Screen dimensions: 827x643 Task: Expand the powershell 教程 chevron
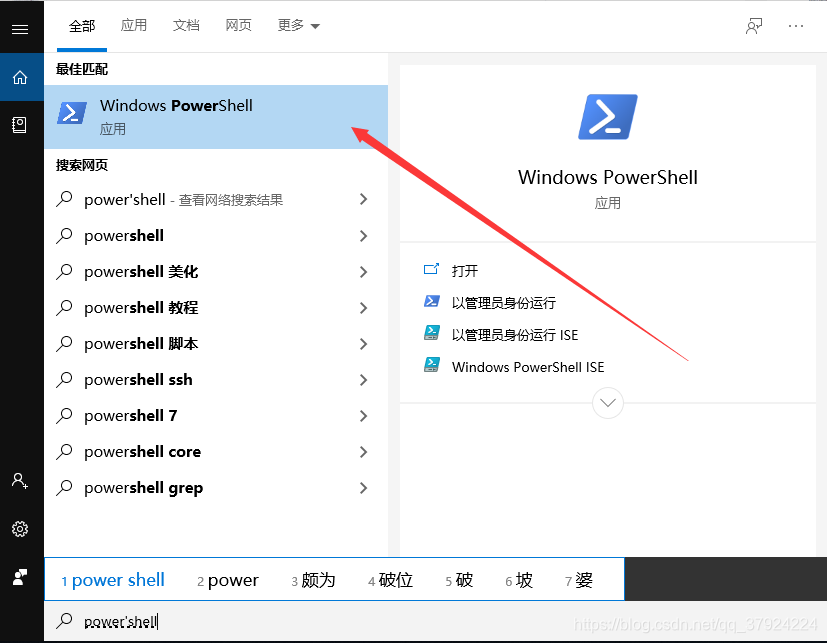(x=363, y=308)
